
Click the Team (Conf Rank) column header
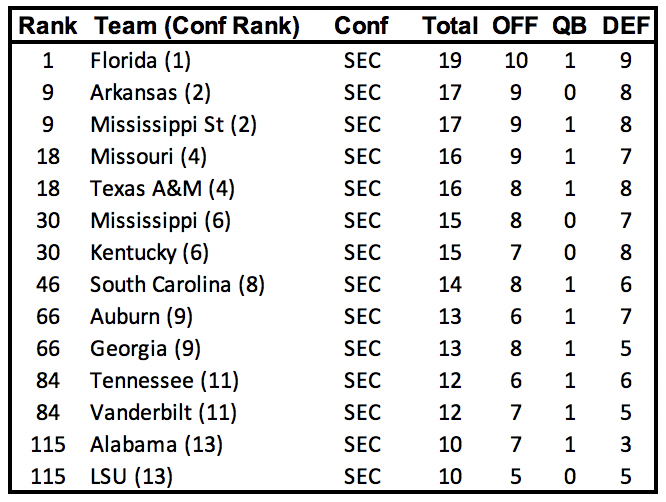coord(195,27)
